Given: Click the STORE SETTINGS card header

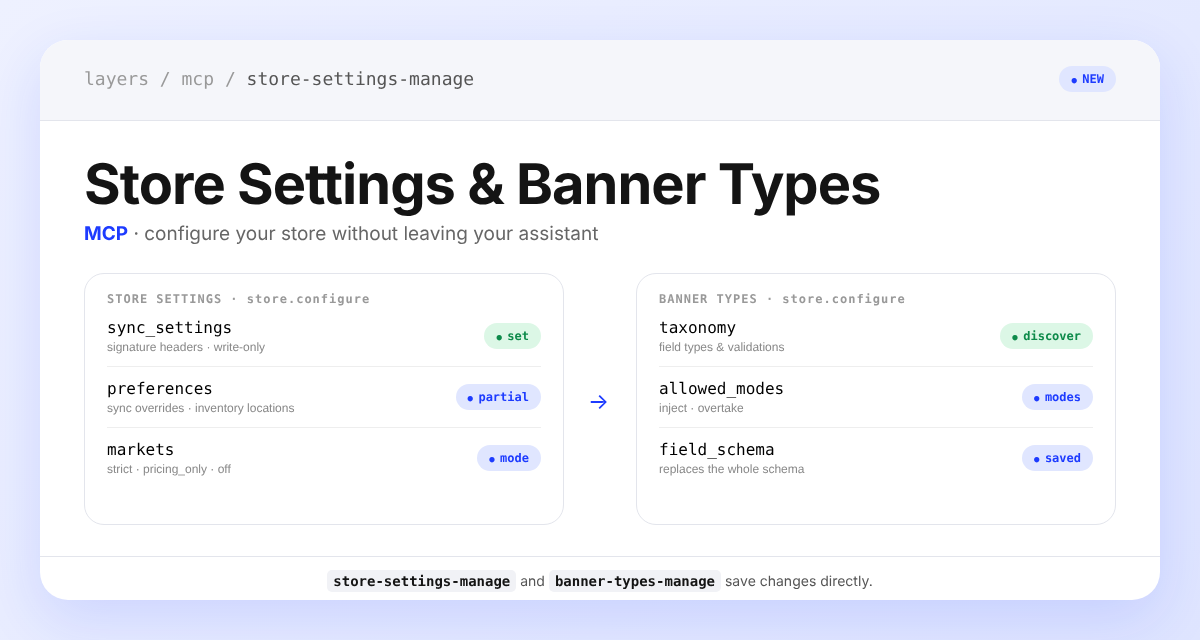Looking at the screenshot, I should tap(238, 299).
